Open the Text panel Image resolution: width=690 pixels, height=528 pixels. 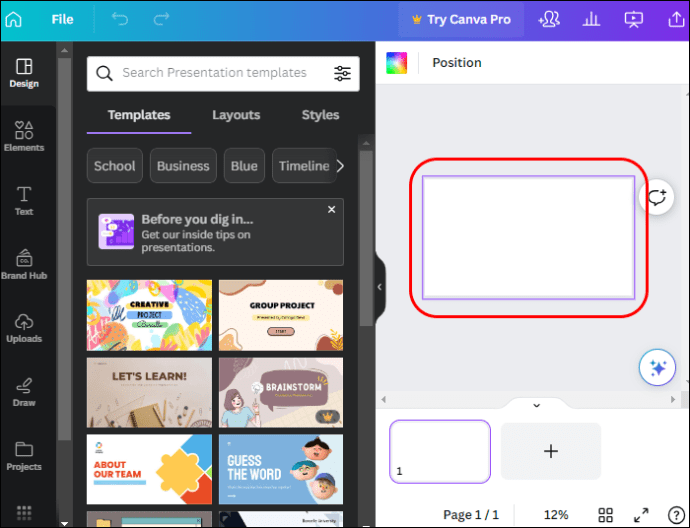[24, 201]
